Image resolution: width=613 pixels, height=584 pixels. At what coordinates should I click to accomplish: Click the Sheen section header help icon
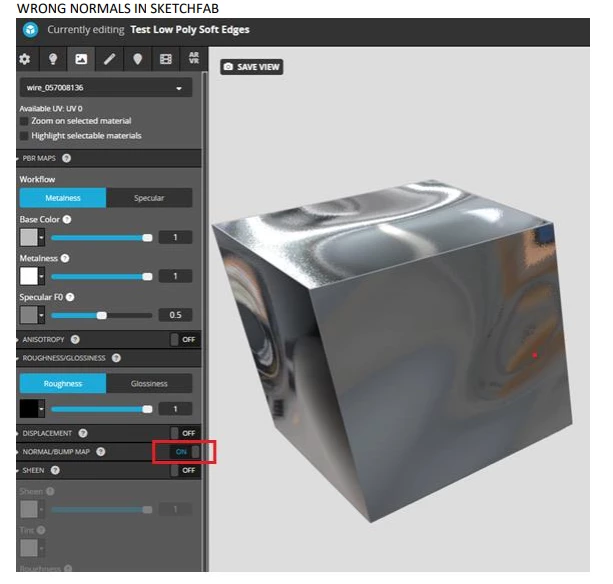coord(55,471)
